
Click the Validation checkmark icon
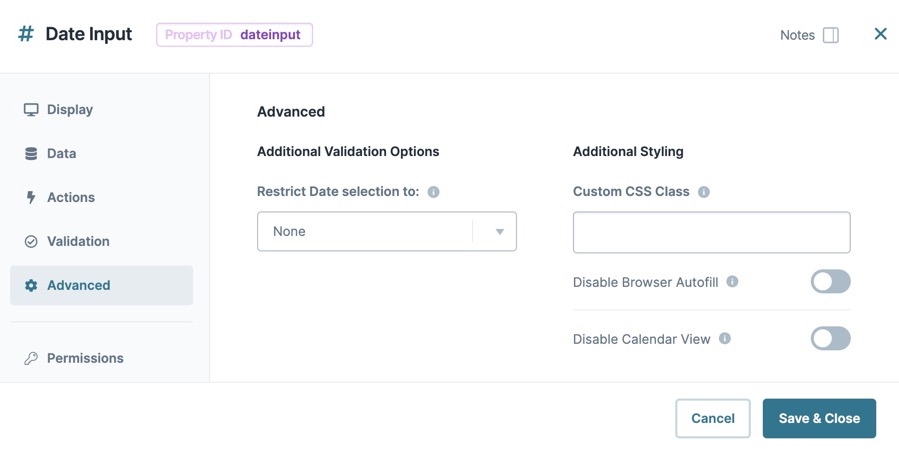(31, 241)
